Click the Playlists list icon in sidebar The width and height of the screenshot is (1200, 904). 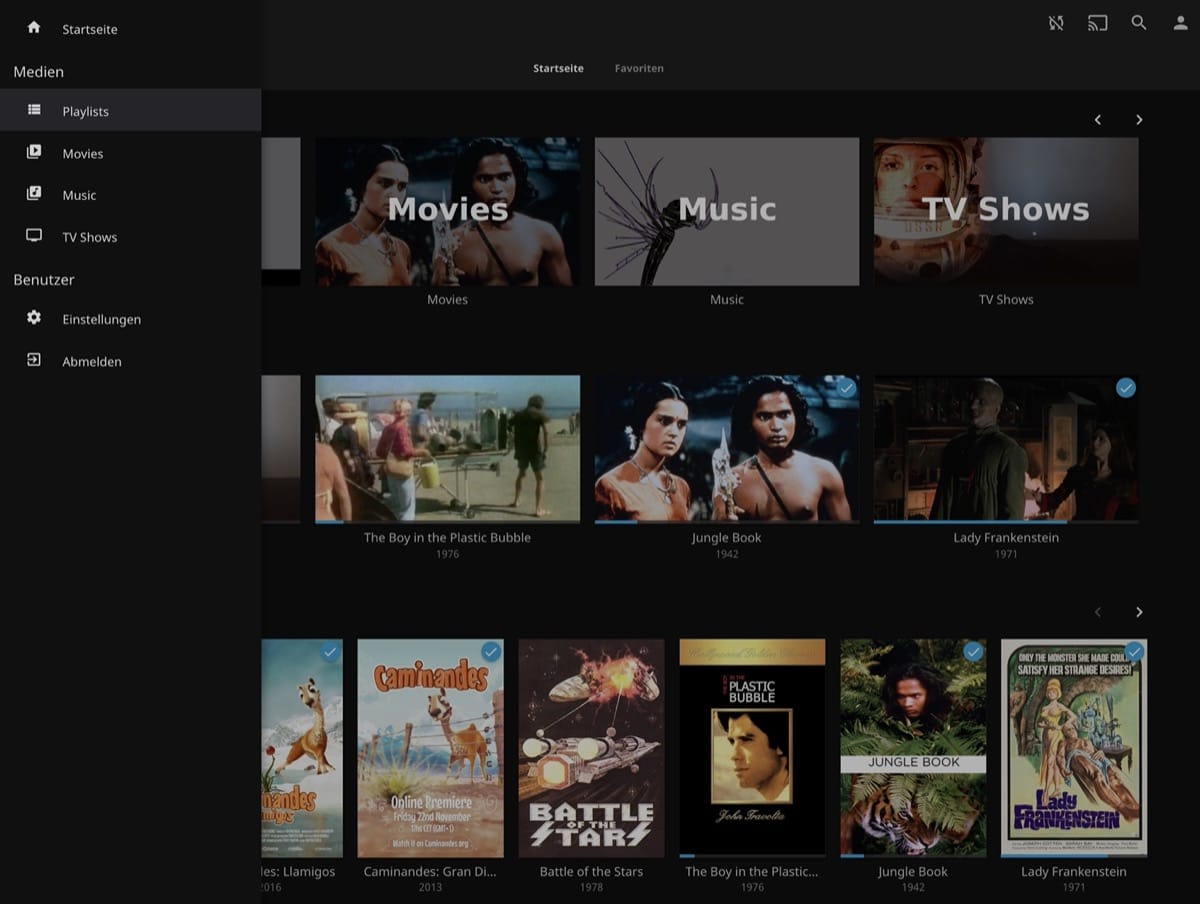coord(34,110)
